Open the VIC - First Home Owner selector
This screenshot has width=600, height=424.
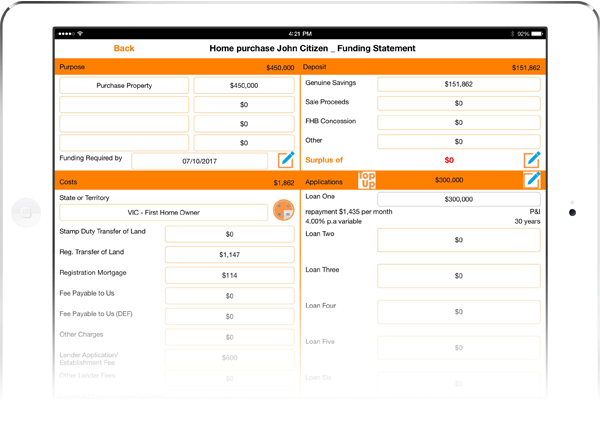[163, 212]
